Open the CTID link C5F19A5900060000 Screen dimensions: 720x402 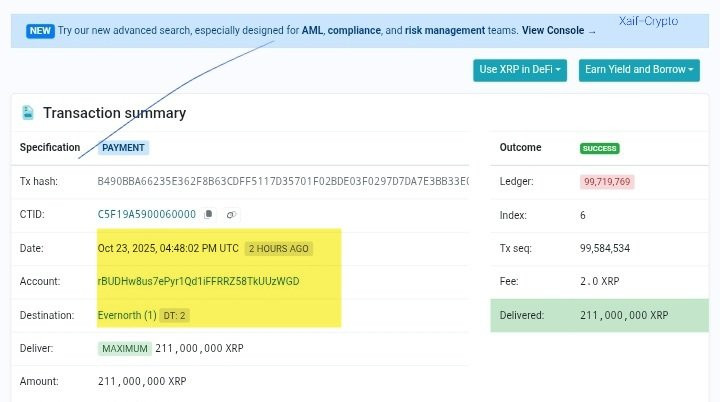146,214
